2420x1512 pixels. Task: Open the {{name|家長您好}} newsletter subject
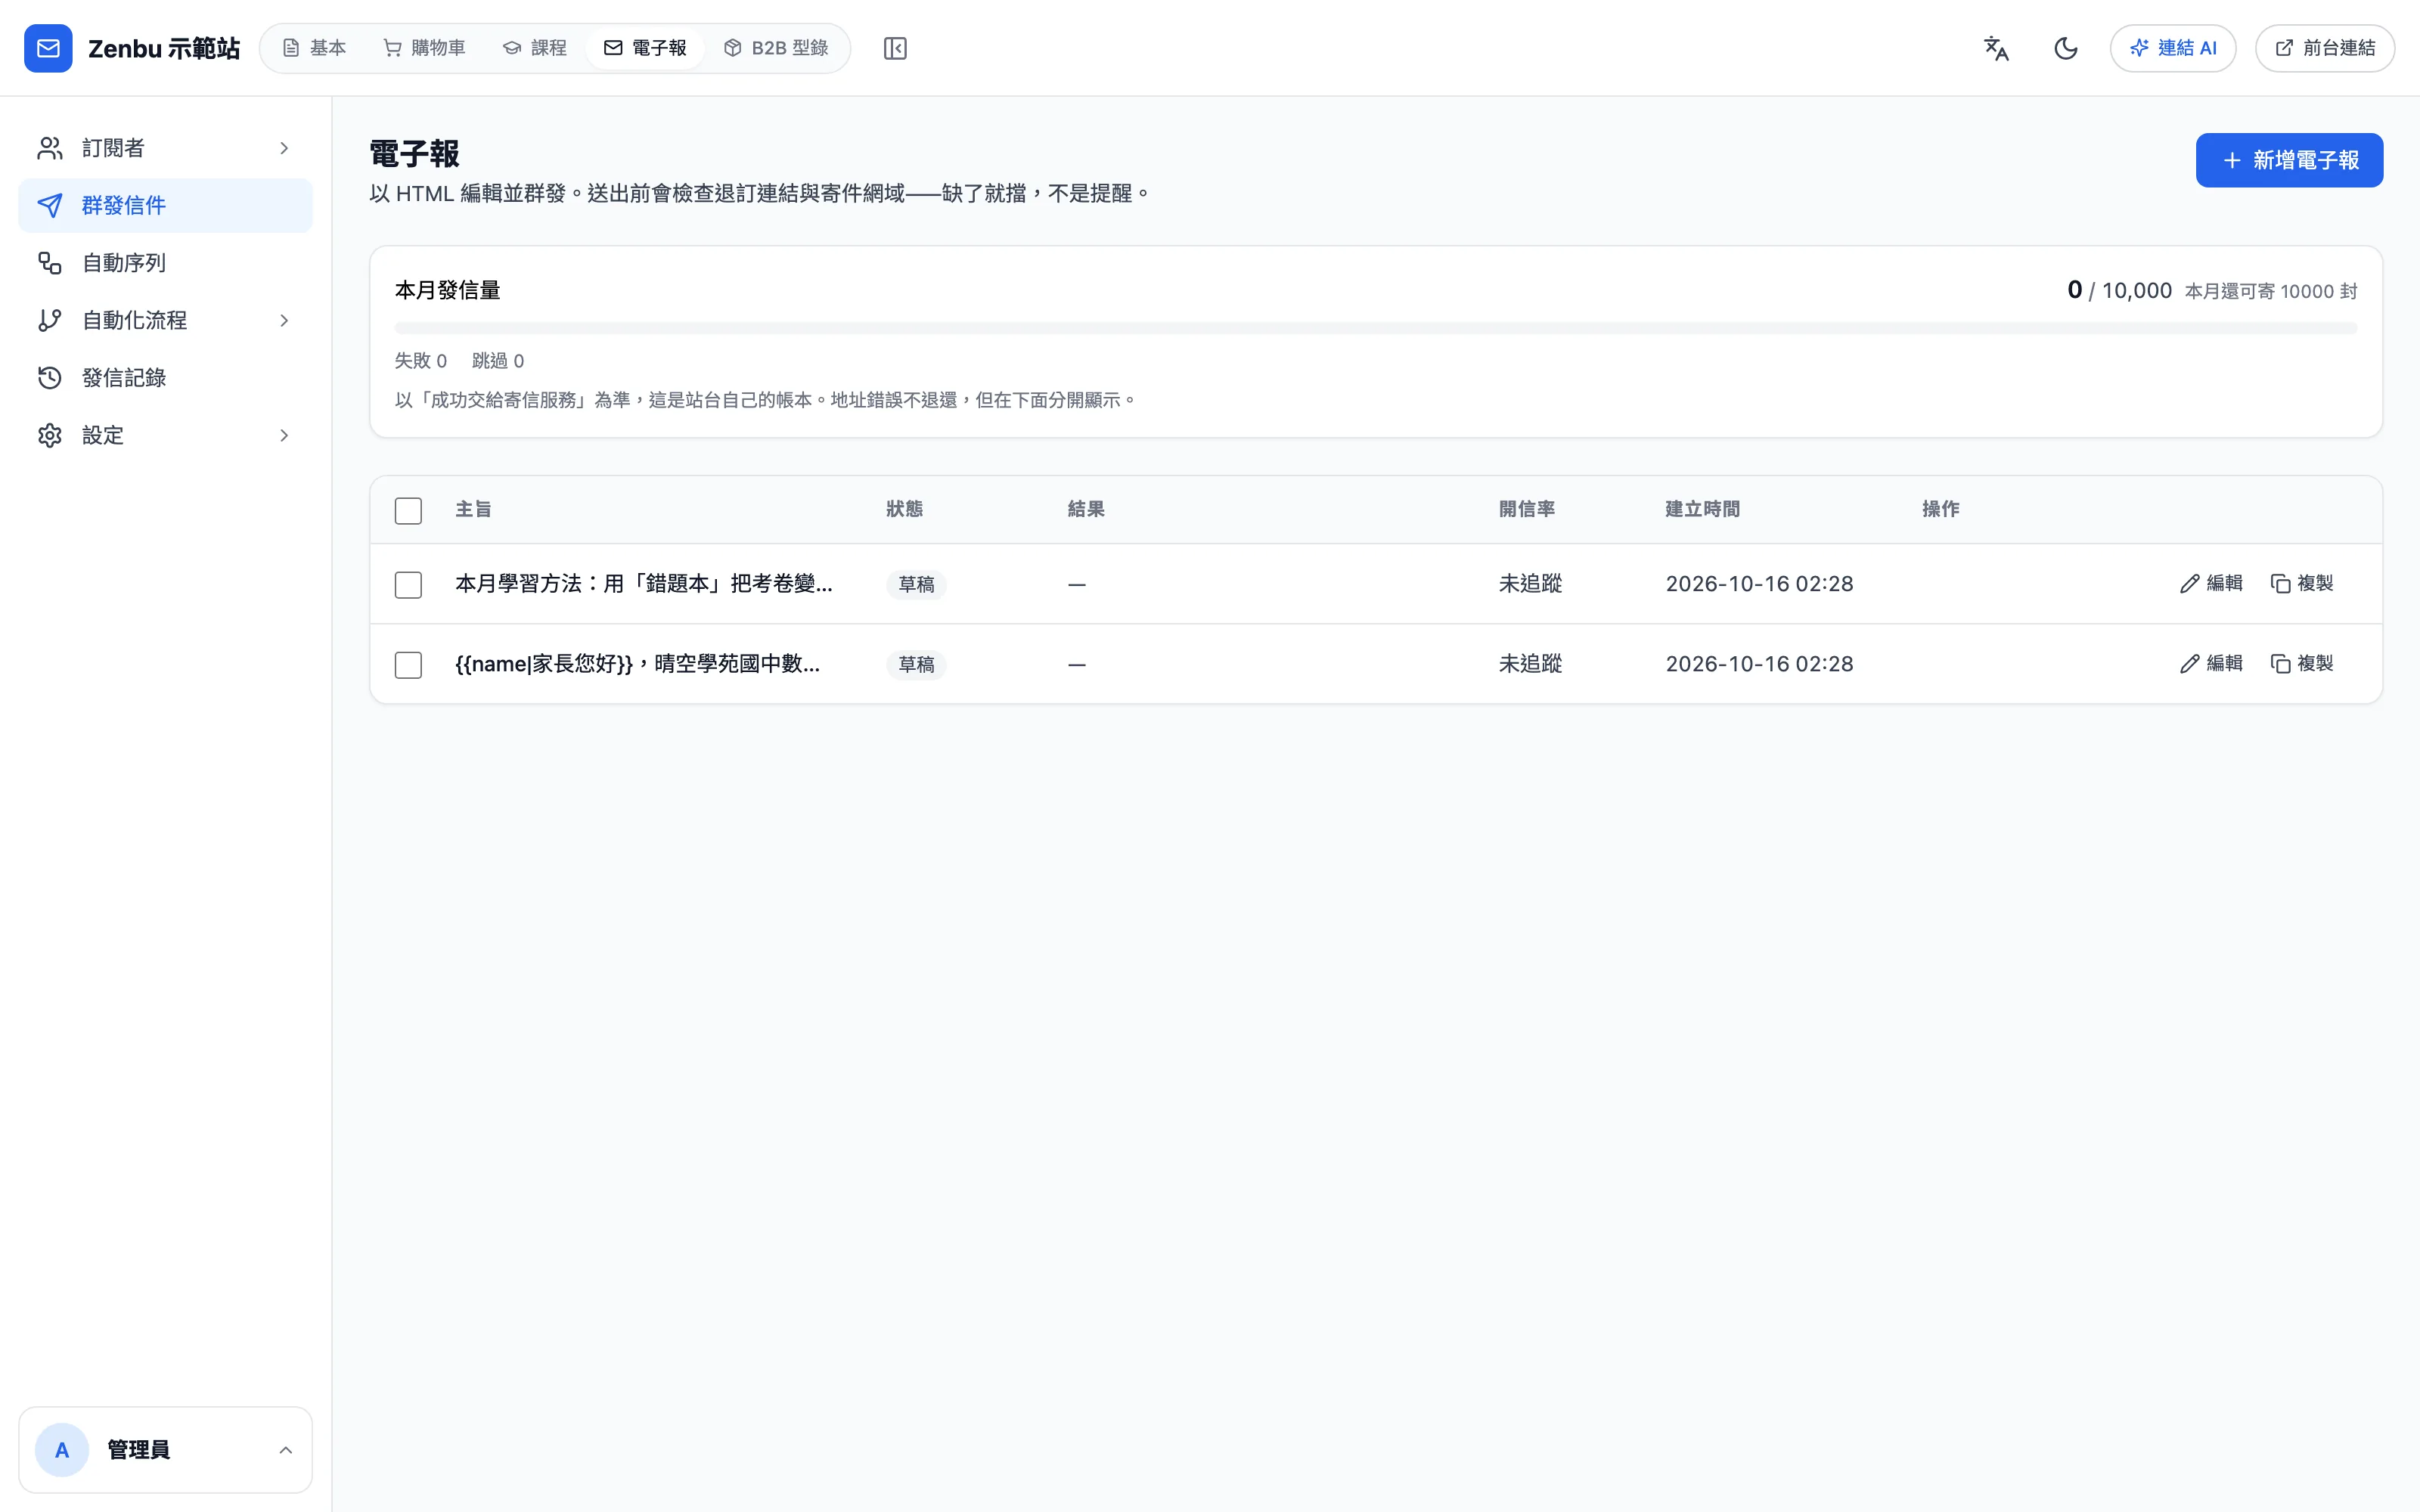point(637,663)
